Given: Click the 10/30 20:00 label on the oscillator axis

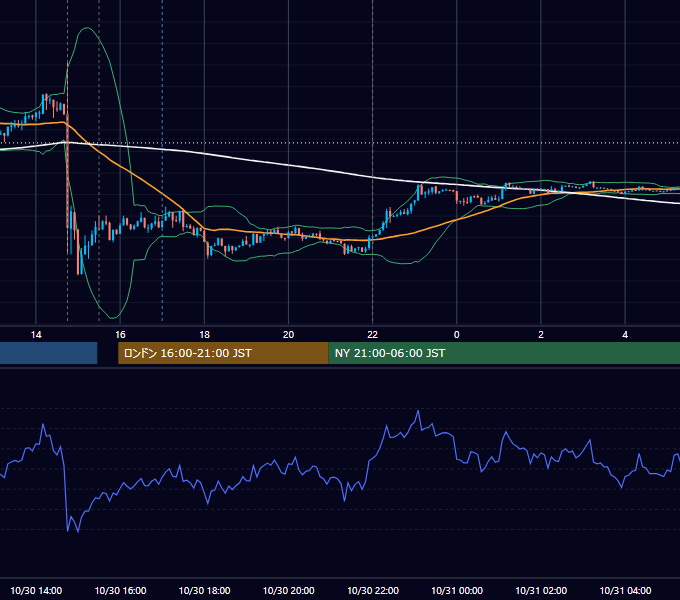Looking at the screenshot, I should pos(288,590).
